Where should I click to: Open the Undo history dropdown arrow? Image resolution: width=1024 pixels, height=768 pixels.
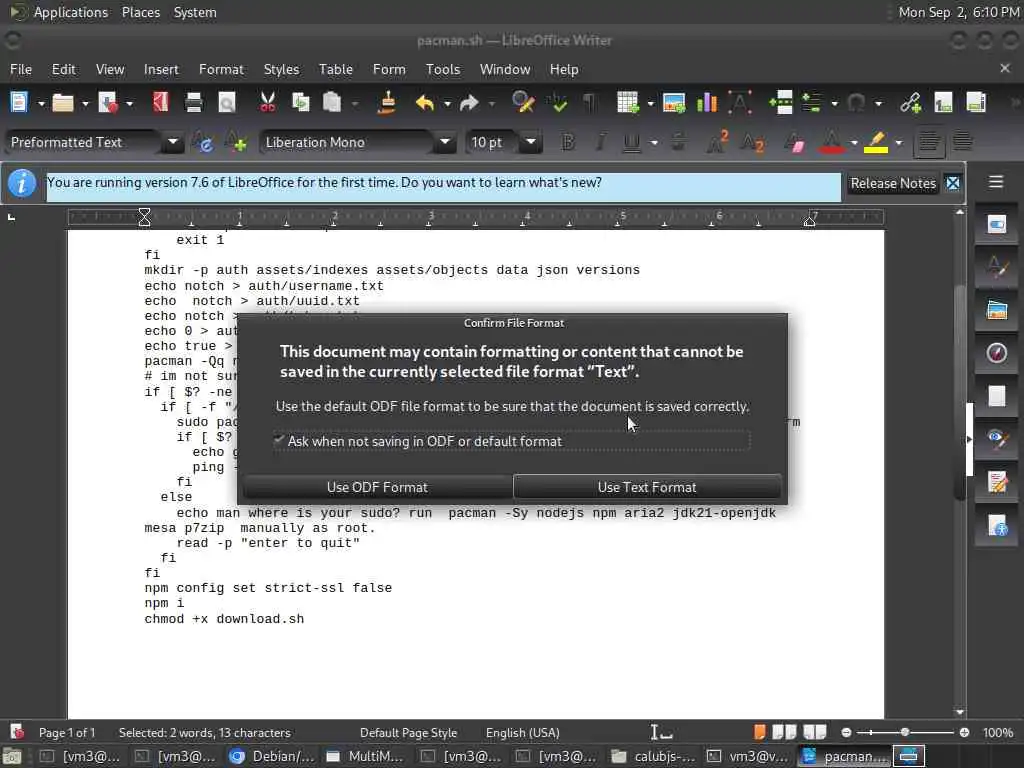447,103
